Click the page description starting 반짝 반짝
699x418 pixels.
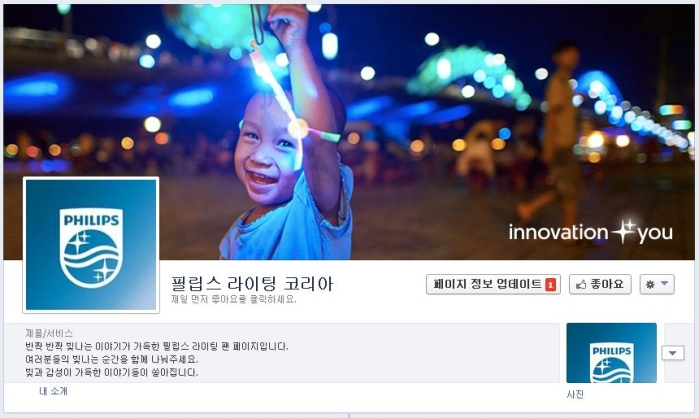[157, 346]
